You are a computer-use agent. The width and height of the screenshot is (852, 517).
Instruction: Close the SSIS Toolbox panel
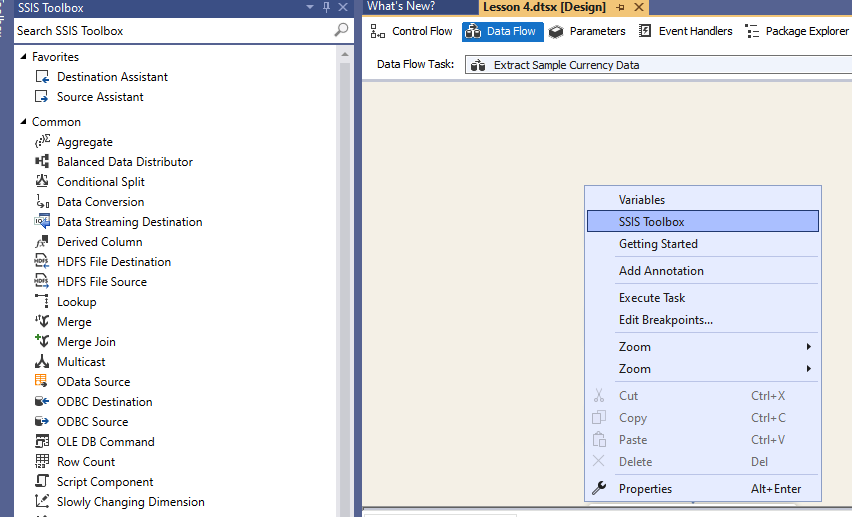pos(343,7)
